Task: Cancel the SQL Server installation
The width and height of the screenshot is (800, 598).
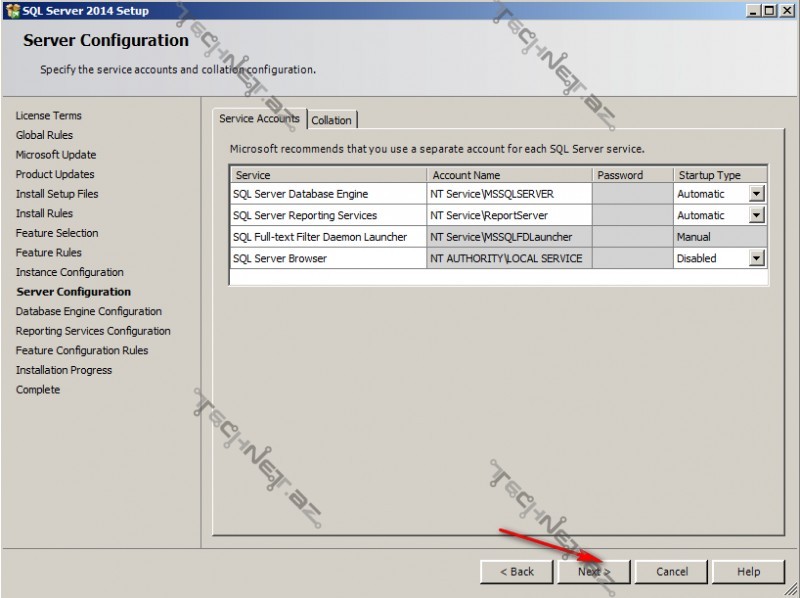Action: tap(671, 571)
